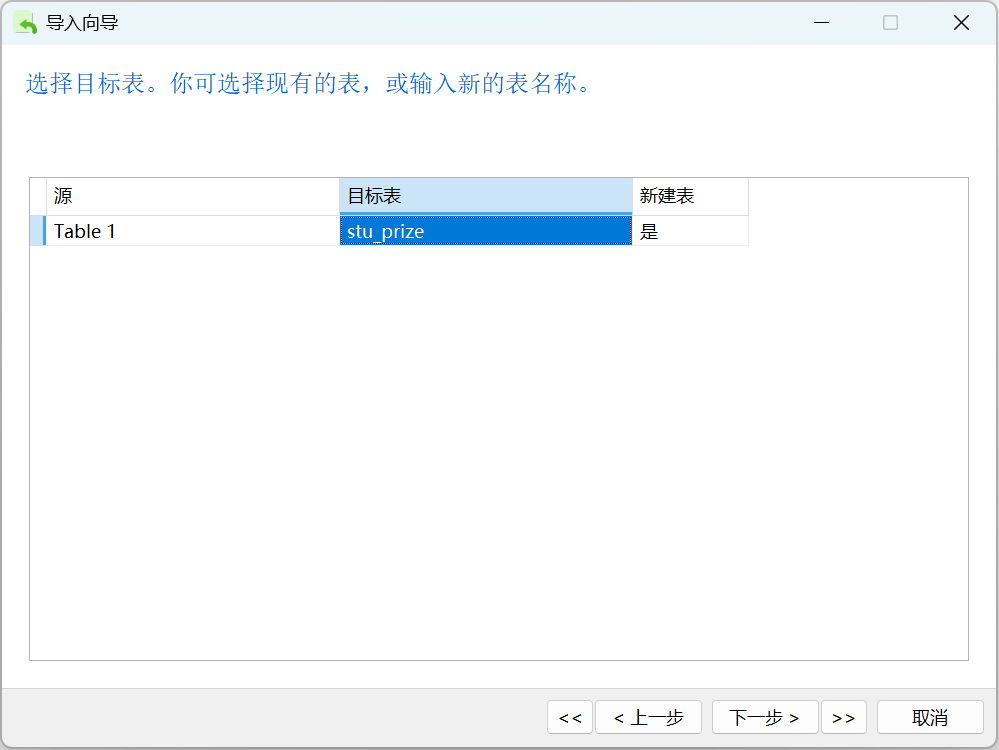Minimize the 导入向导 window

[821, 23]
